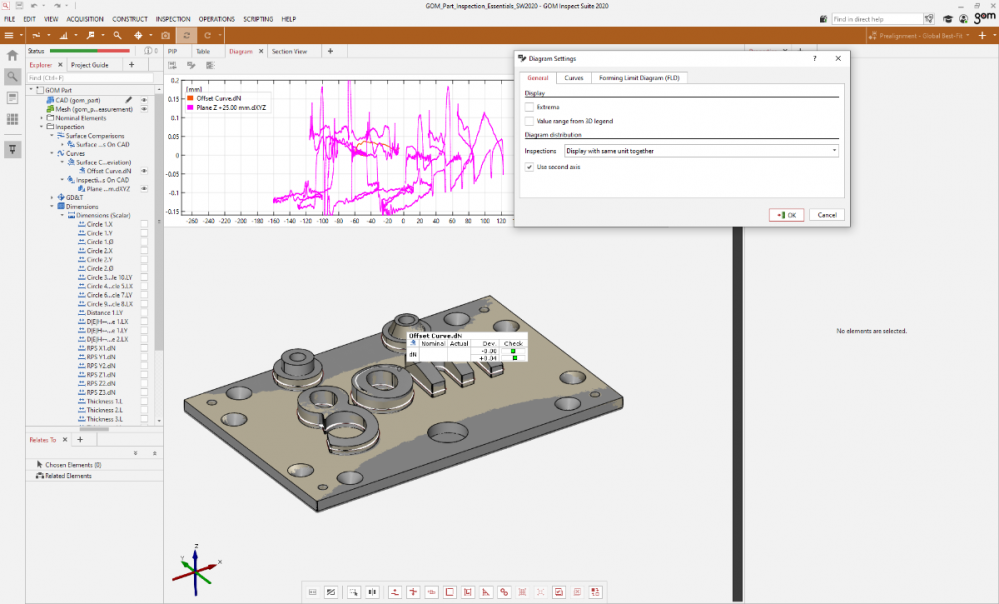Click the user account icon at top right
This screenshot has height=604, width=999.
pos(963,19)
